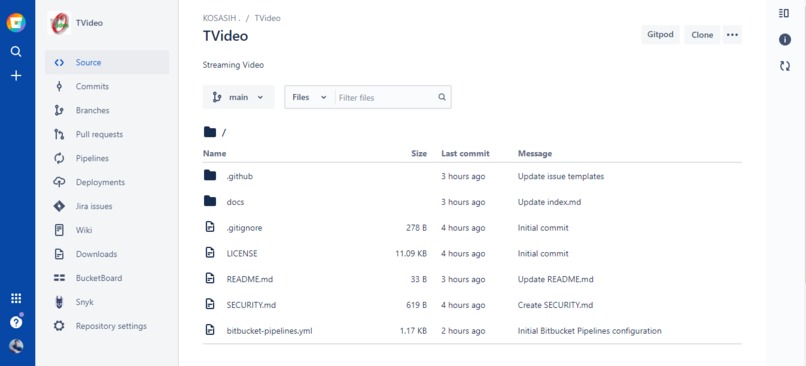Open Downloads in the sidebar

(107, 254)
